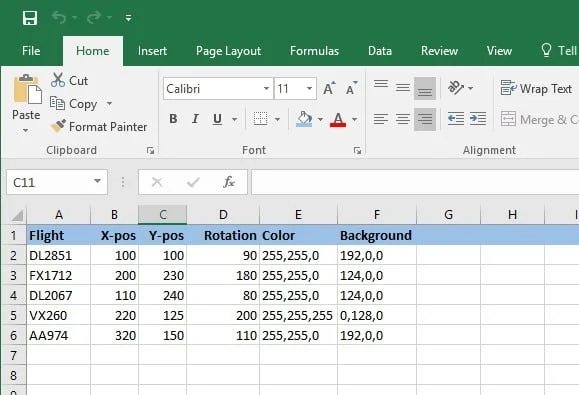Screen dimensions: 579x395
Task: Select the column C header
Action: tap(162, 214)
